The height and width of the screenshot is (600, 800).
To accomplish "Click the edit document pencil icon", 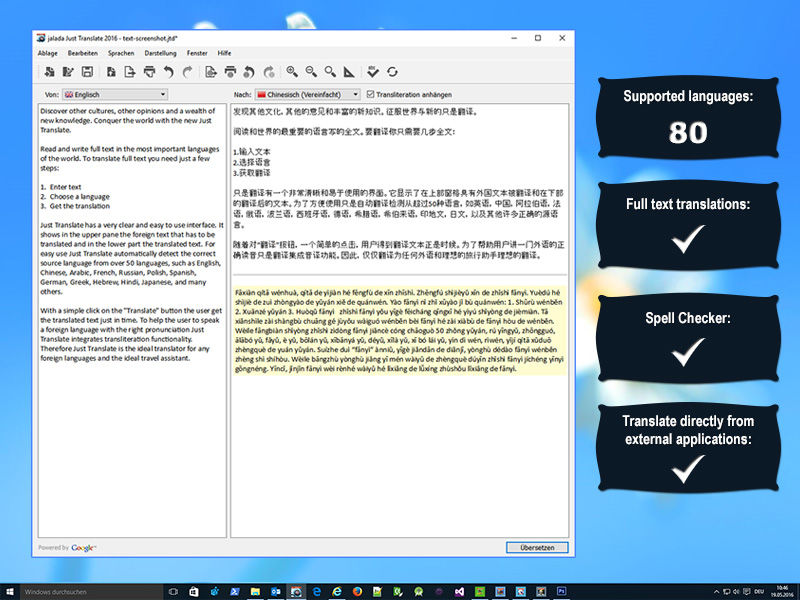I will pyautogui.click(x=68, y=72).
